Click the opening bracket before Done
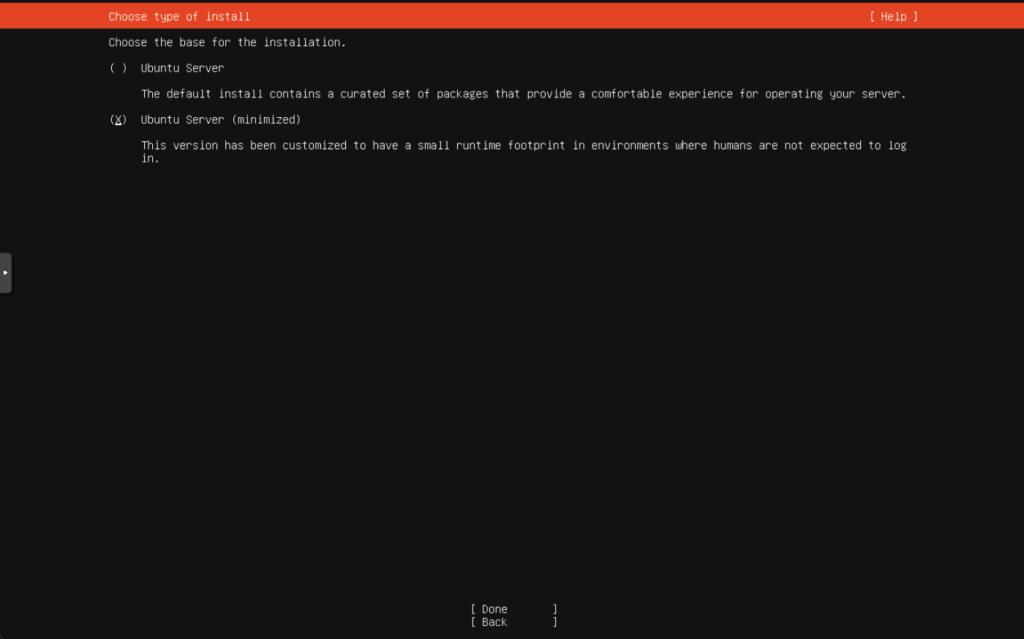Image resolution: width=1024 pixels, height=639 pixels. tap(473, 609)
